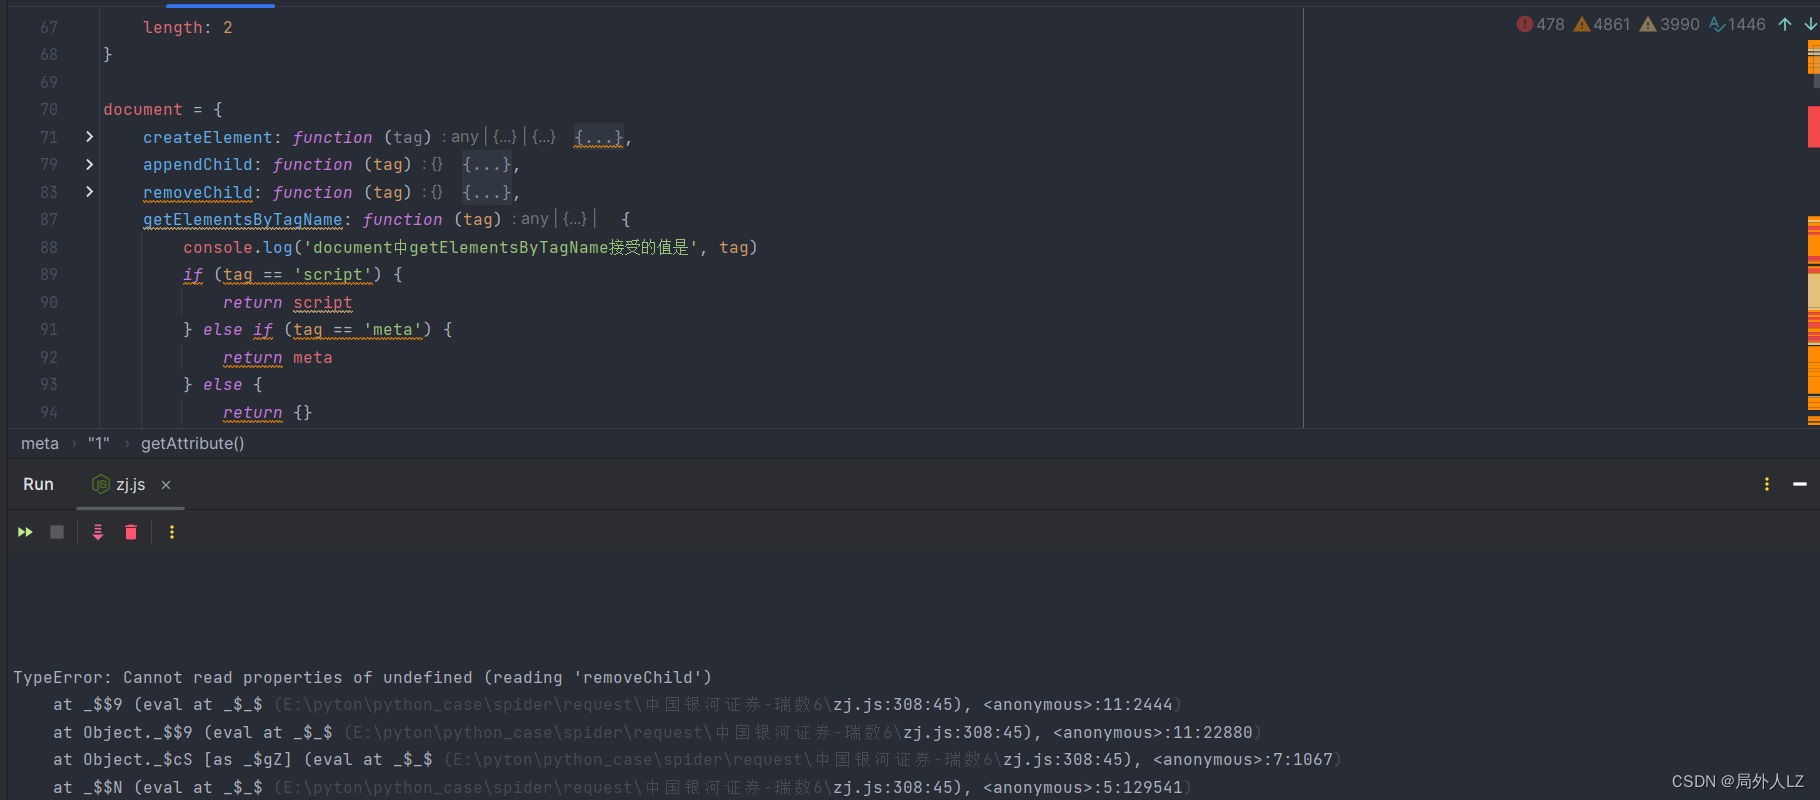Clear all console output with trash icon
1820x800 pixels.
click(131, 532)
